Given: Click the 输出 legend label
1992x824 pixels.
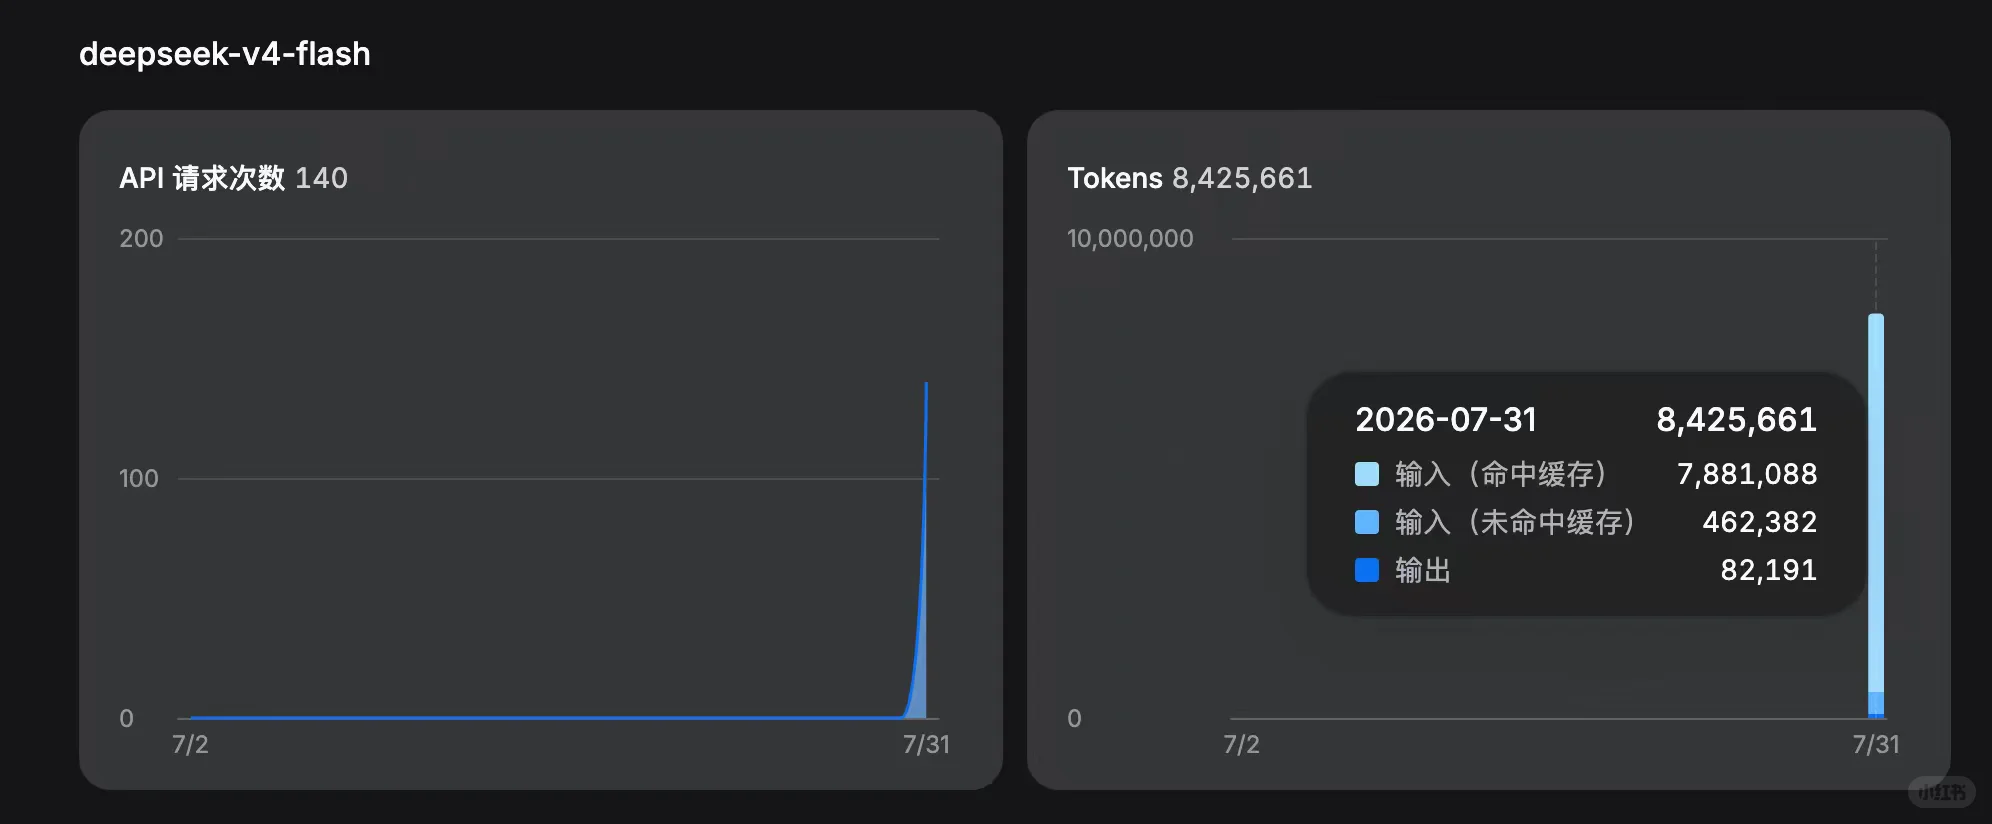Looking at the screenshot, I should (x=1422, y=570).
